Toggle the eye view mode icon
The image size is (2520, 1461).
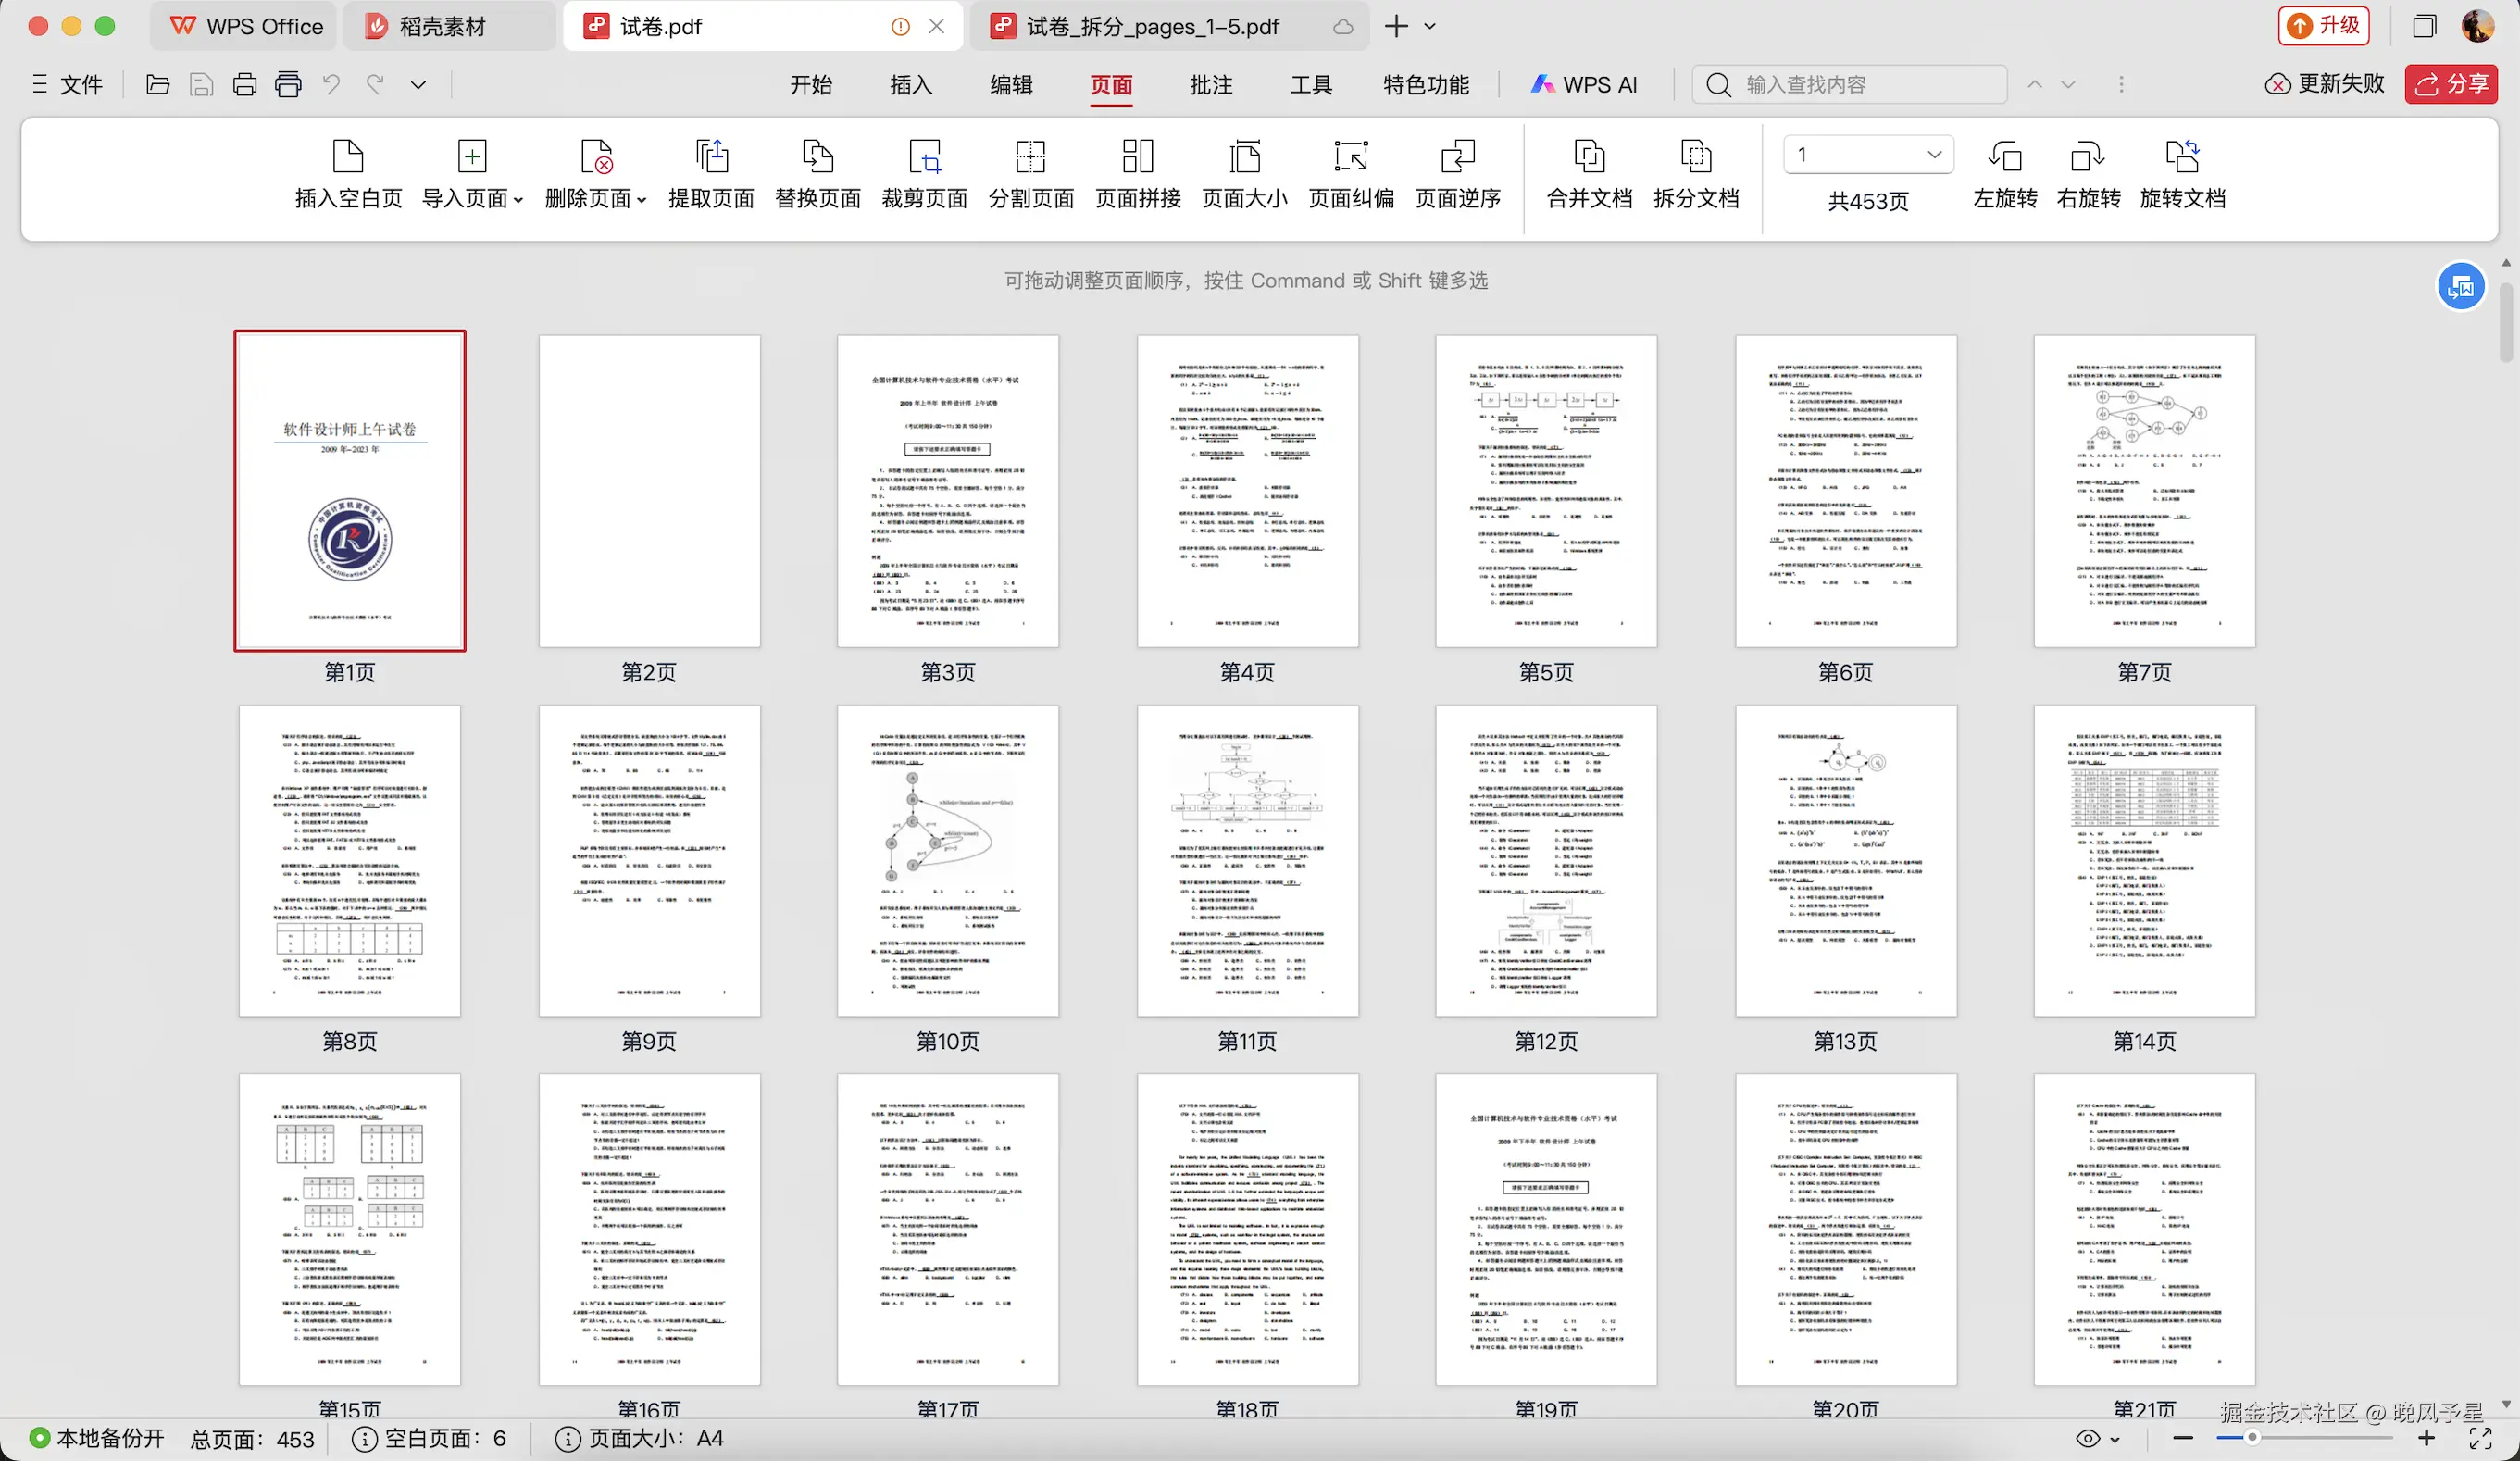click(2087, 1438)
